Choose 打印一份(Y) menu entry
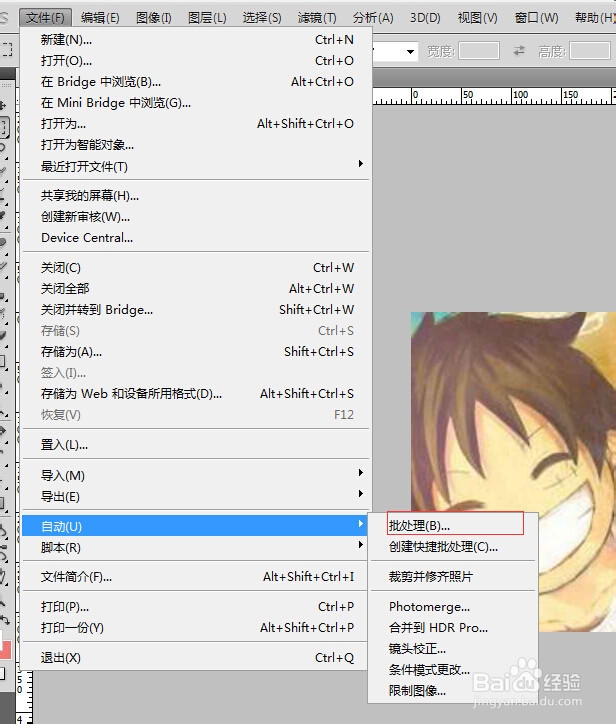 click(196, 628)
